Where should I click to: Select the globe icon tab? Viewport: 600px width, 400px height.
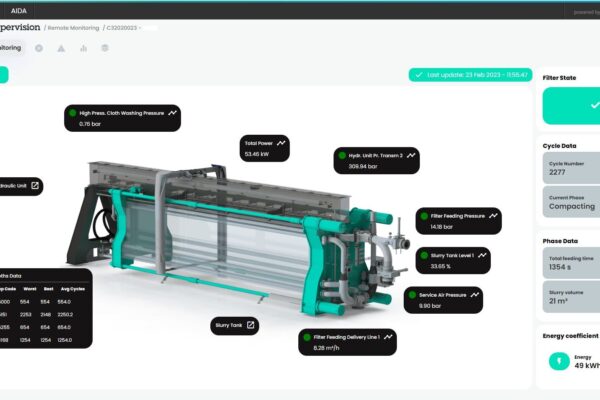[x=105, y=47]
